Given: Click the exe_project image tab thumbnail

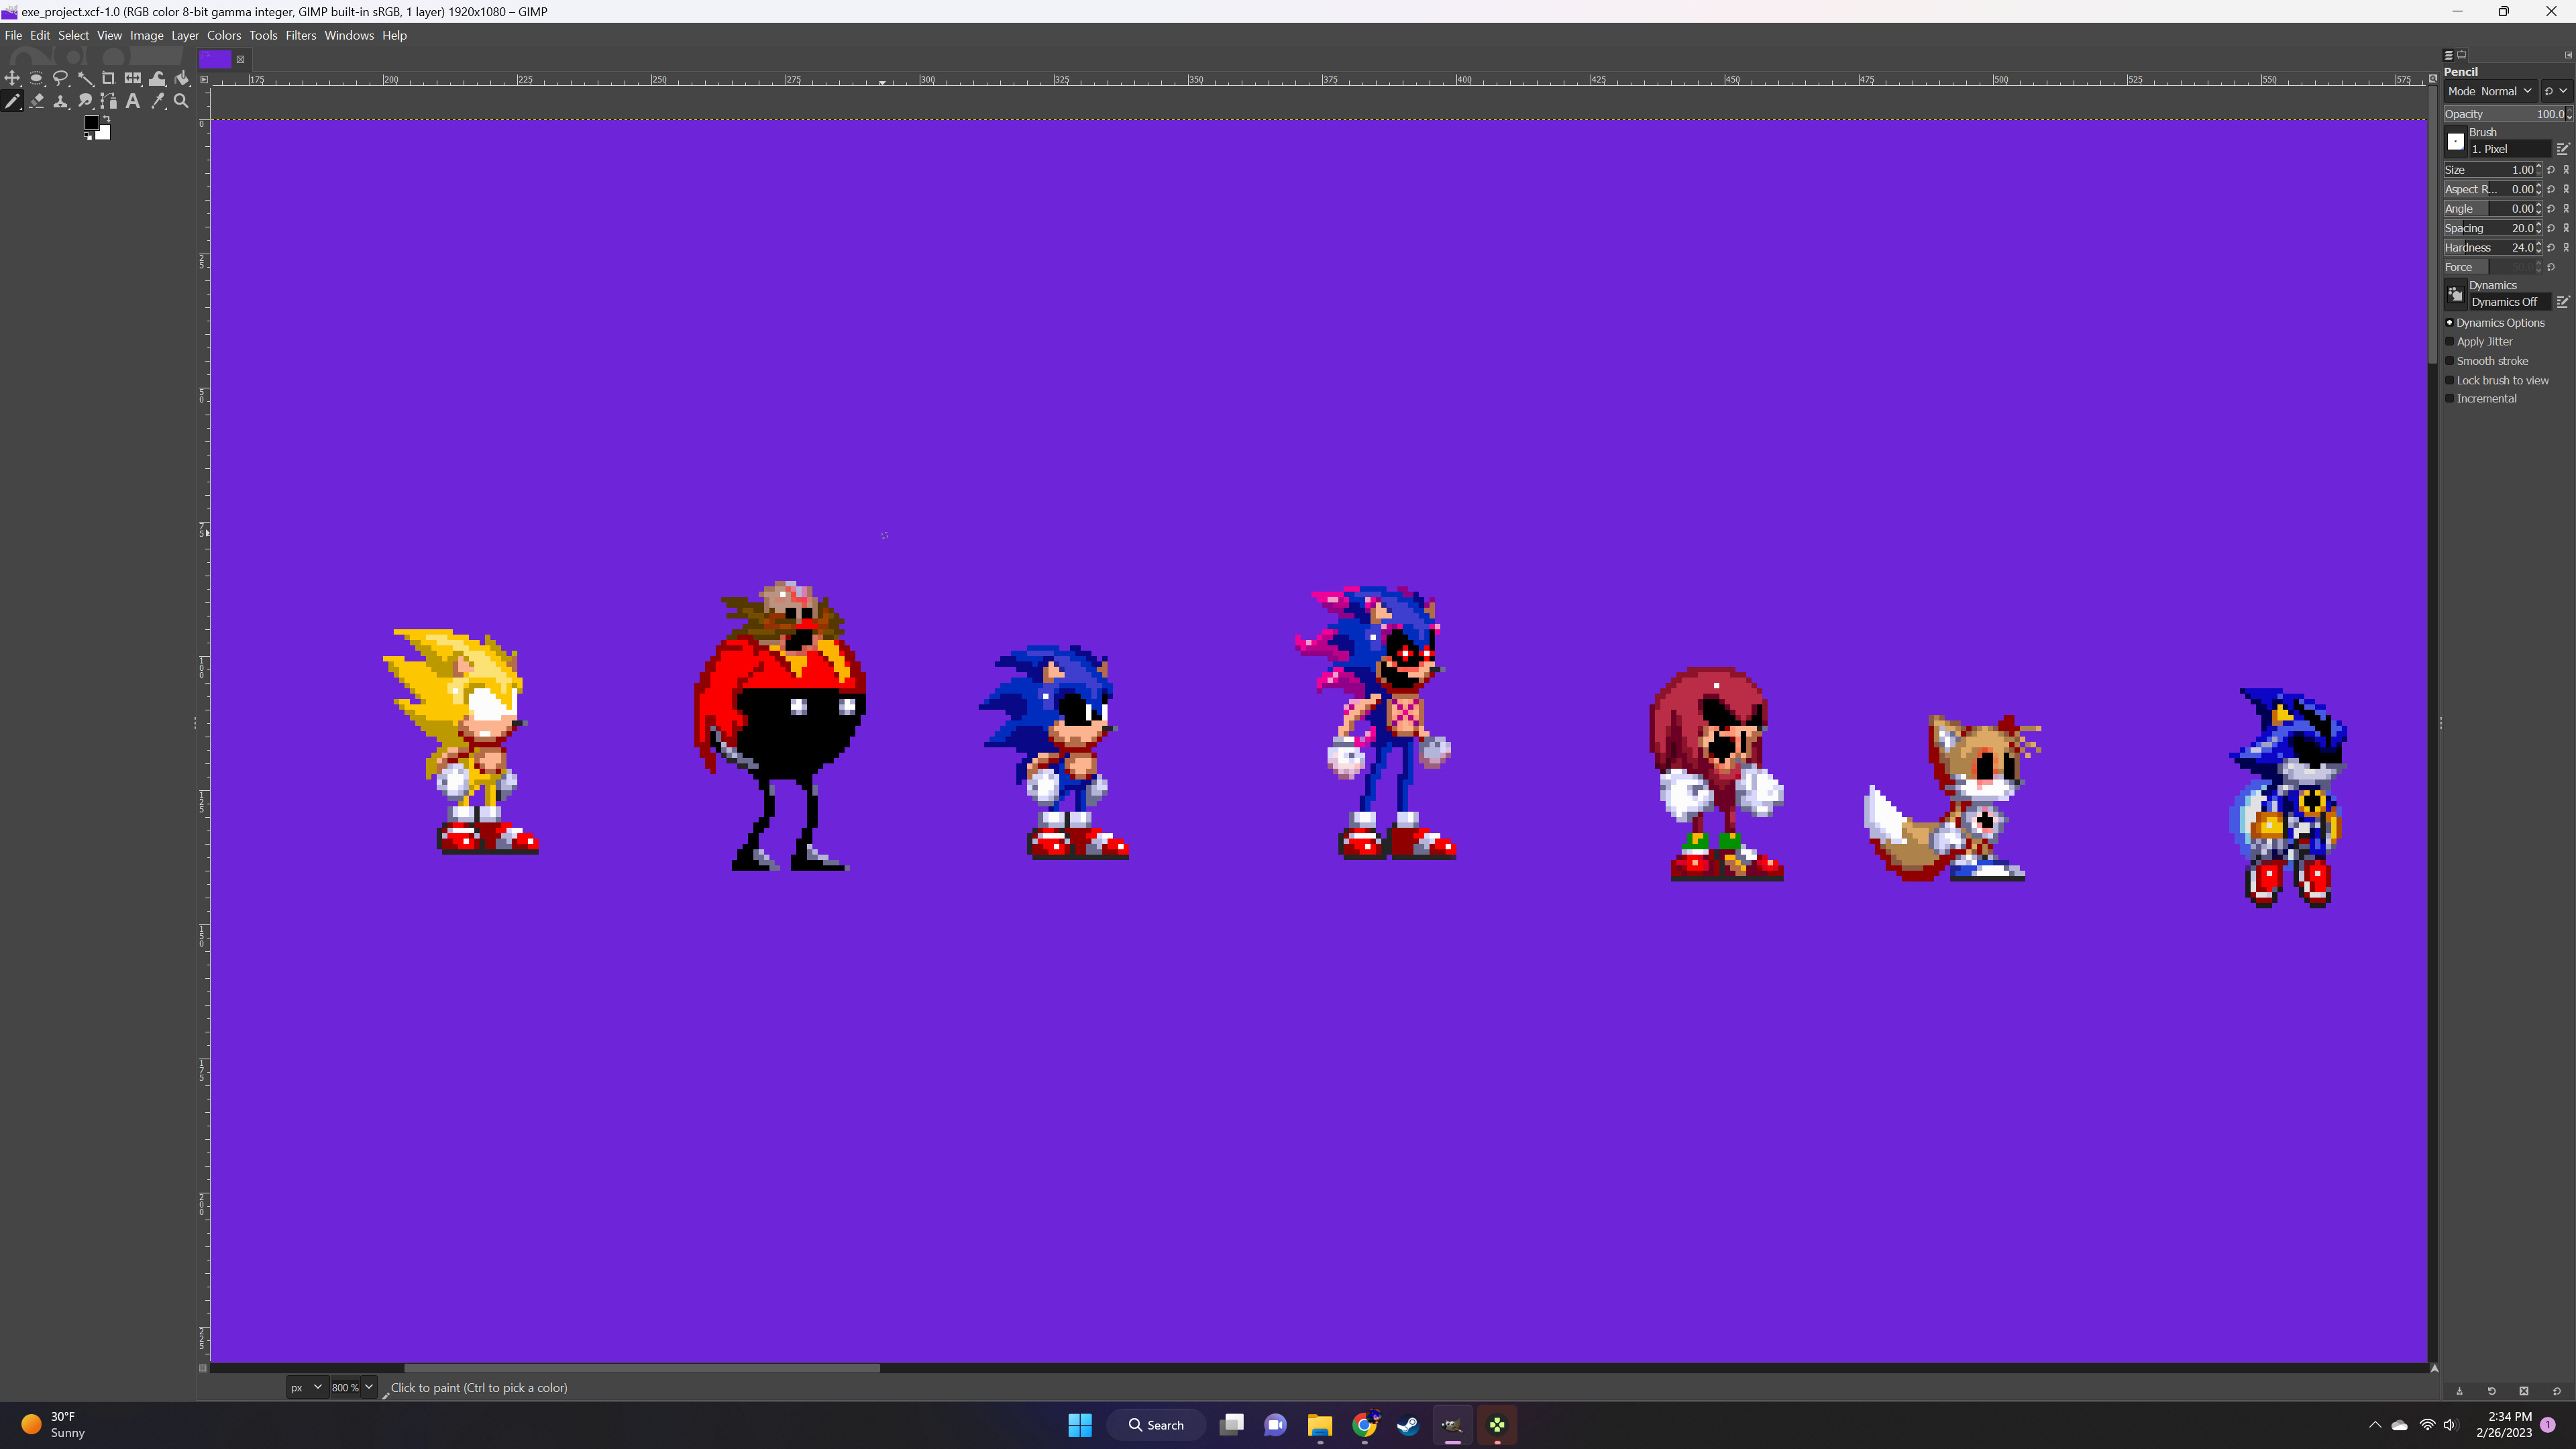Looking at the screenshot, I should point(215,59).
